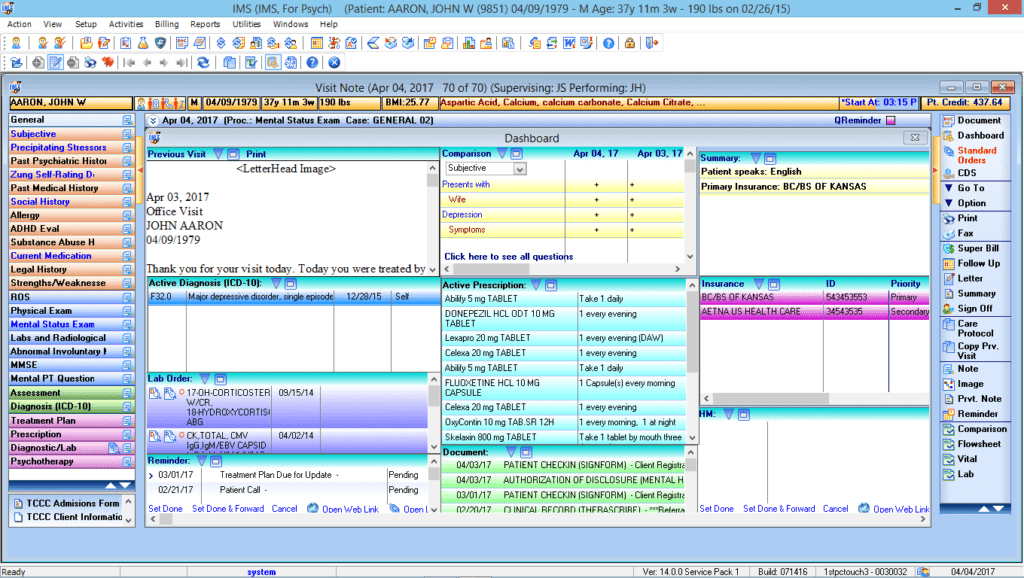The width and height of the screenshot is (1024, 578).
Task: Click the copy pages icon in visit toolbar
Action: [x=229, y=63]
